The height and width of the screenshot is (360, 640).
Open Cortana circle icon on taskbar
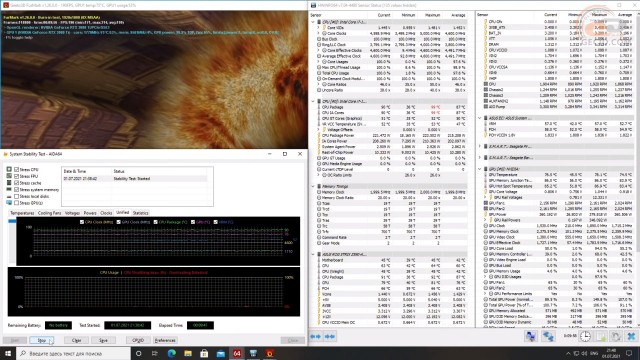[138, 353]
